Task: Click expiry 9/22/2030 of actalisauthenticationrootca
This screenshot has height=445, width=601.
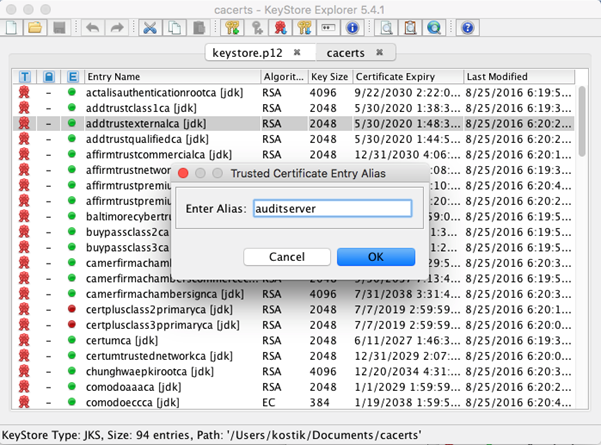Action: [407, 92]
